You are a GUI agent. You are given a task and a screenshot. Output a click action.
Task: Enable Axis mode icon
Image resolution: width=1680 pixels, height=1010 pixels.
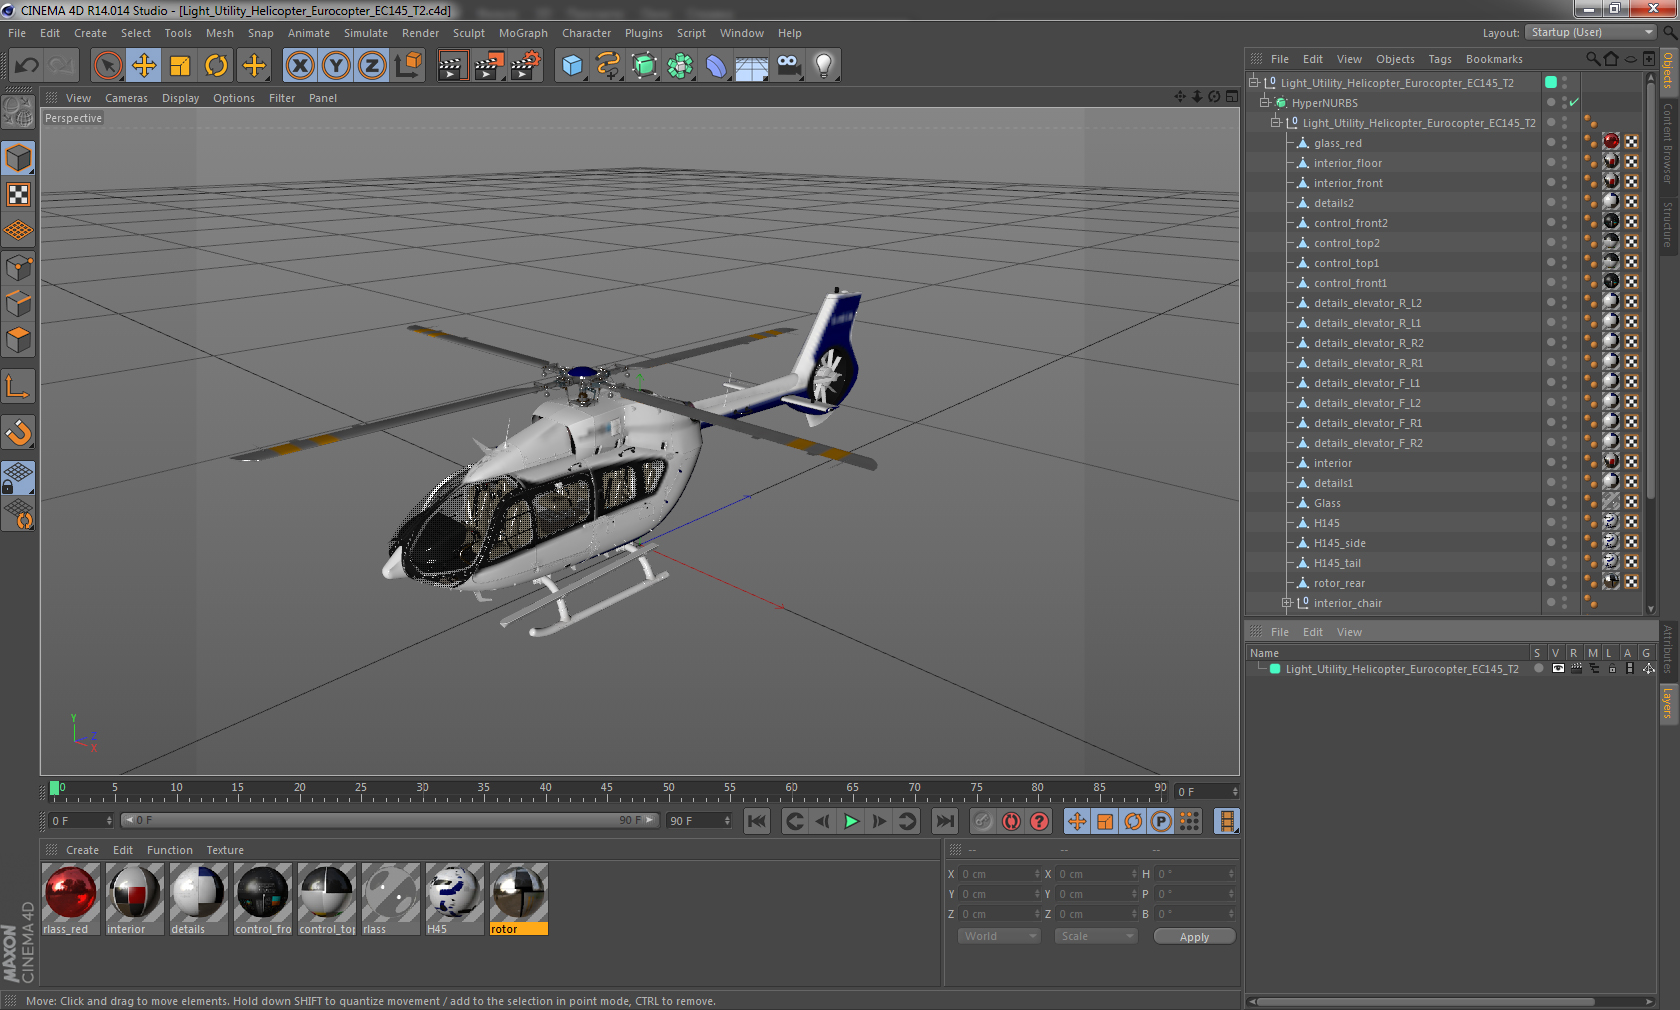[x=18, y=386]
